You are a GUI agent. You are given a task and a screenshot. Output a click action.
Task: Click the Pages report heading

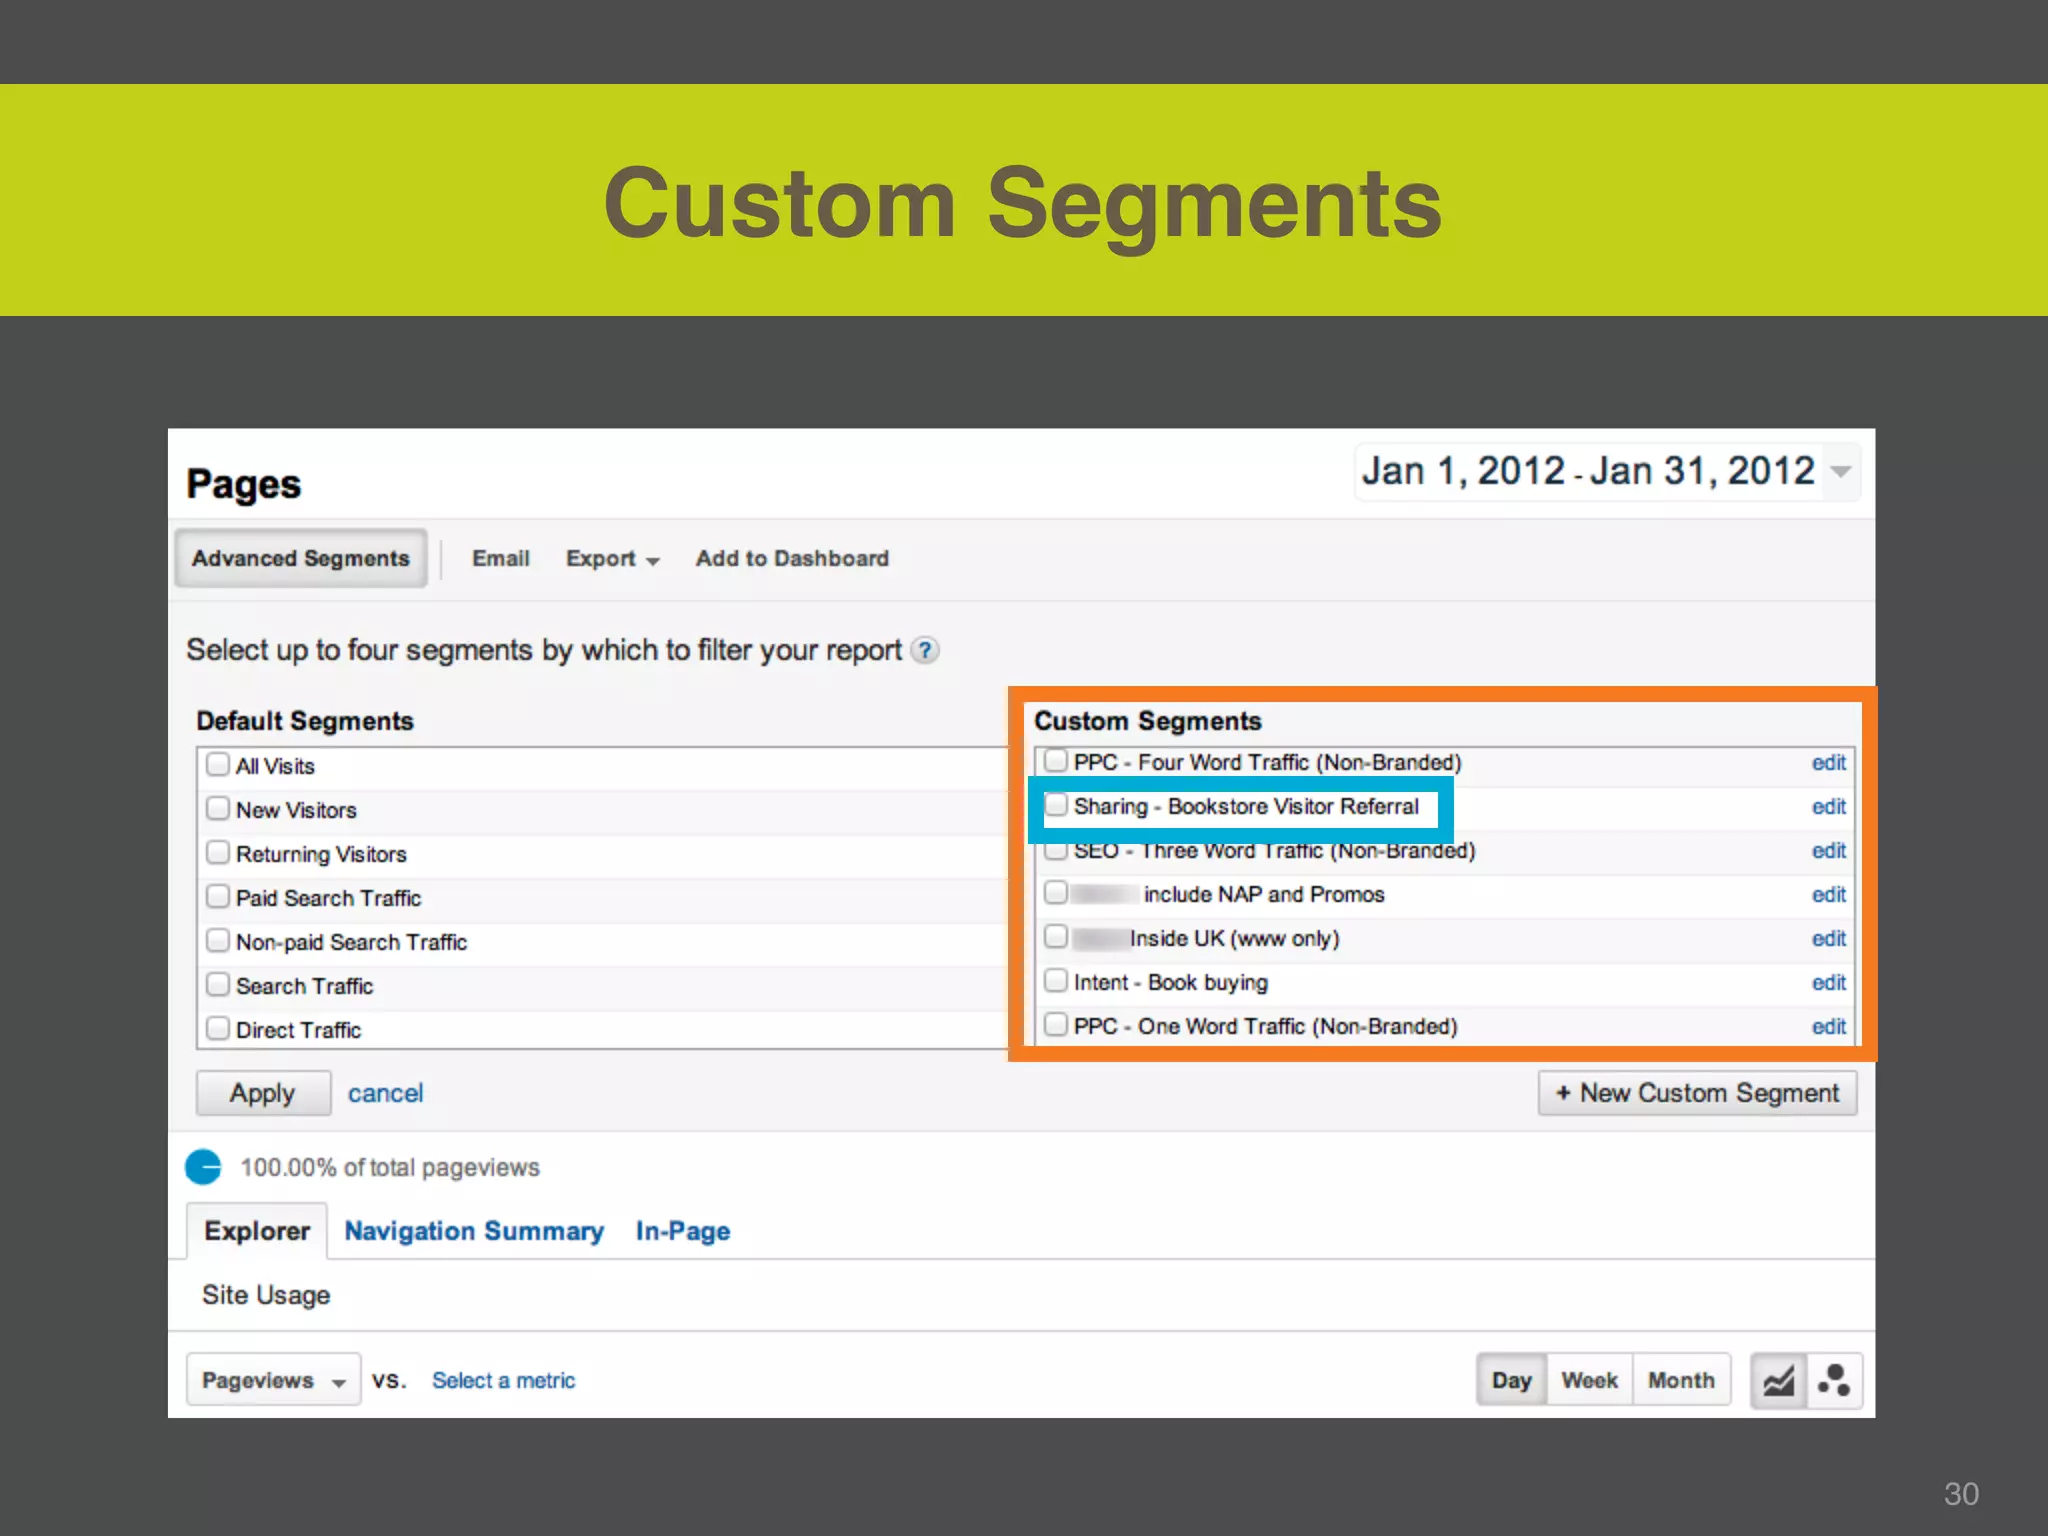[244, 485]
